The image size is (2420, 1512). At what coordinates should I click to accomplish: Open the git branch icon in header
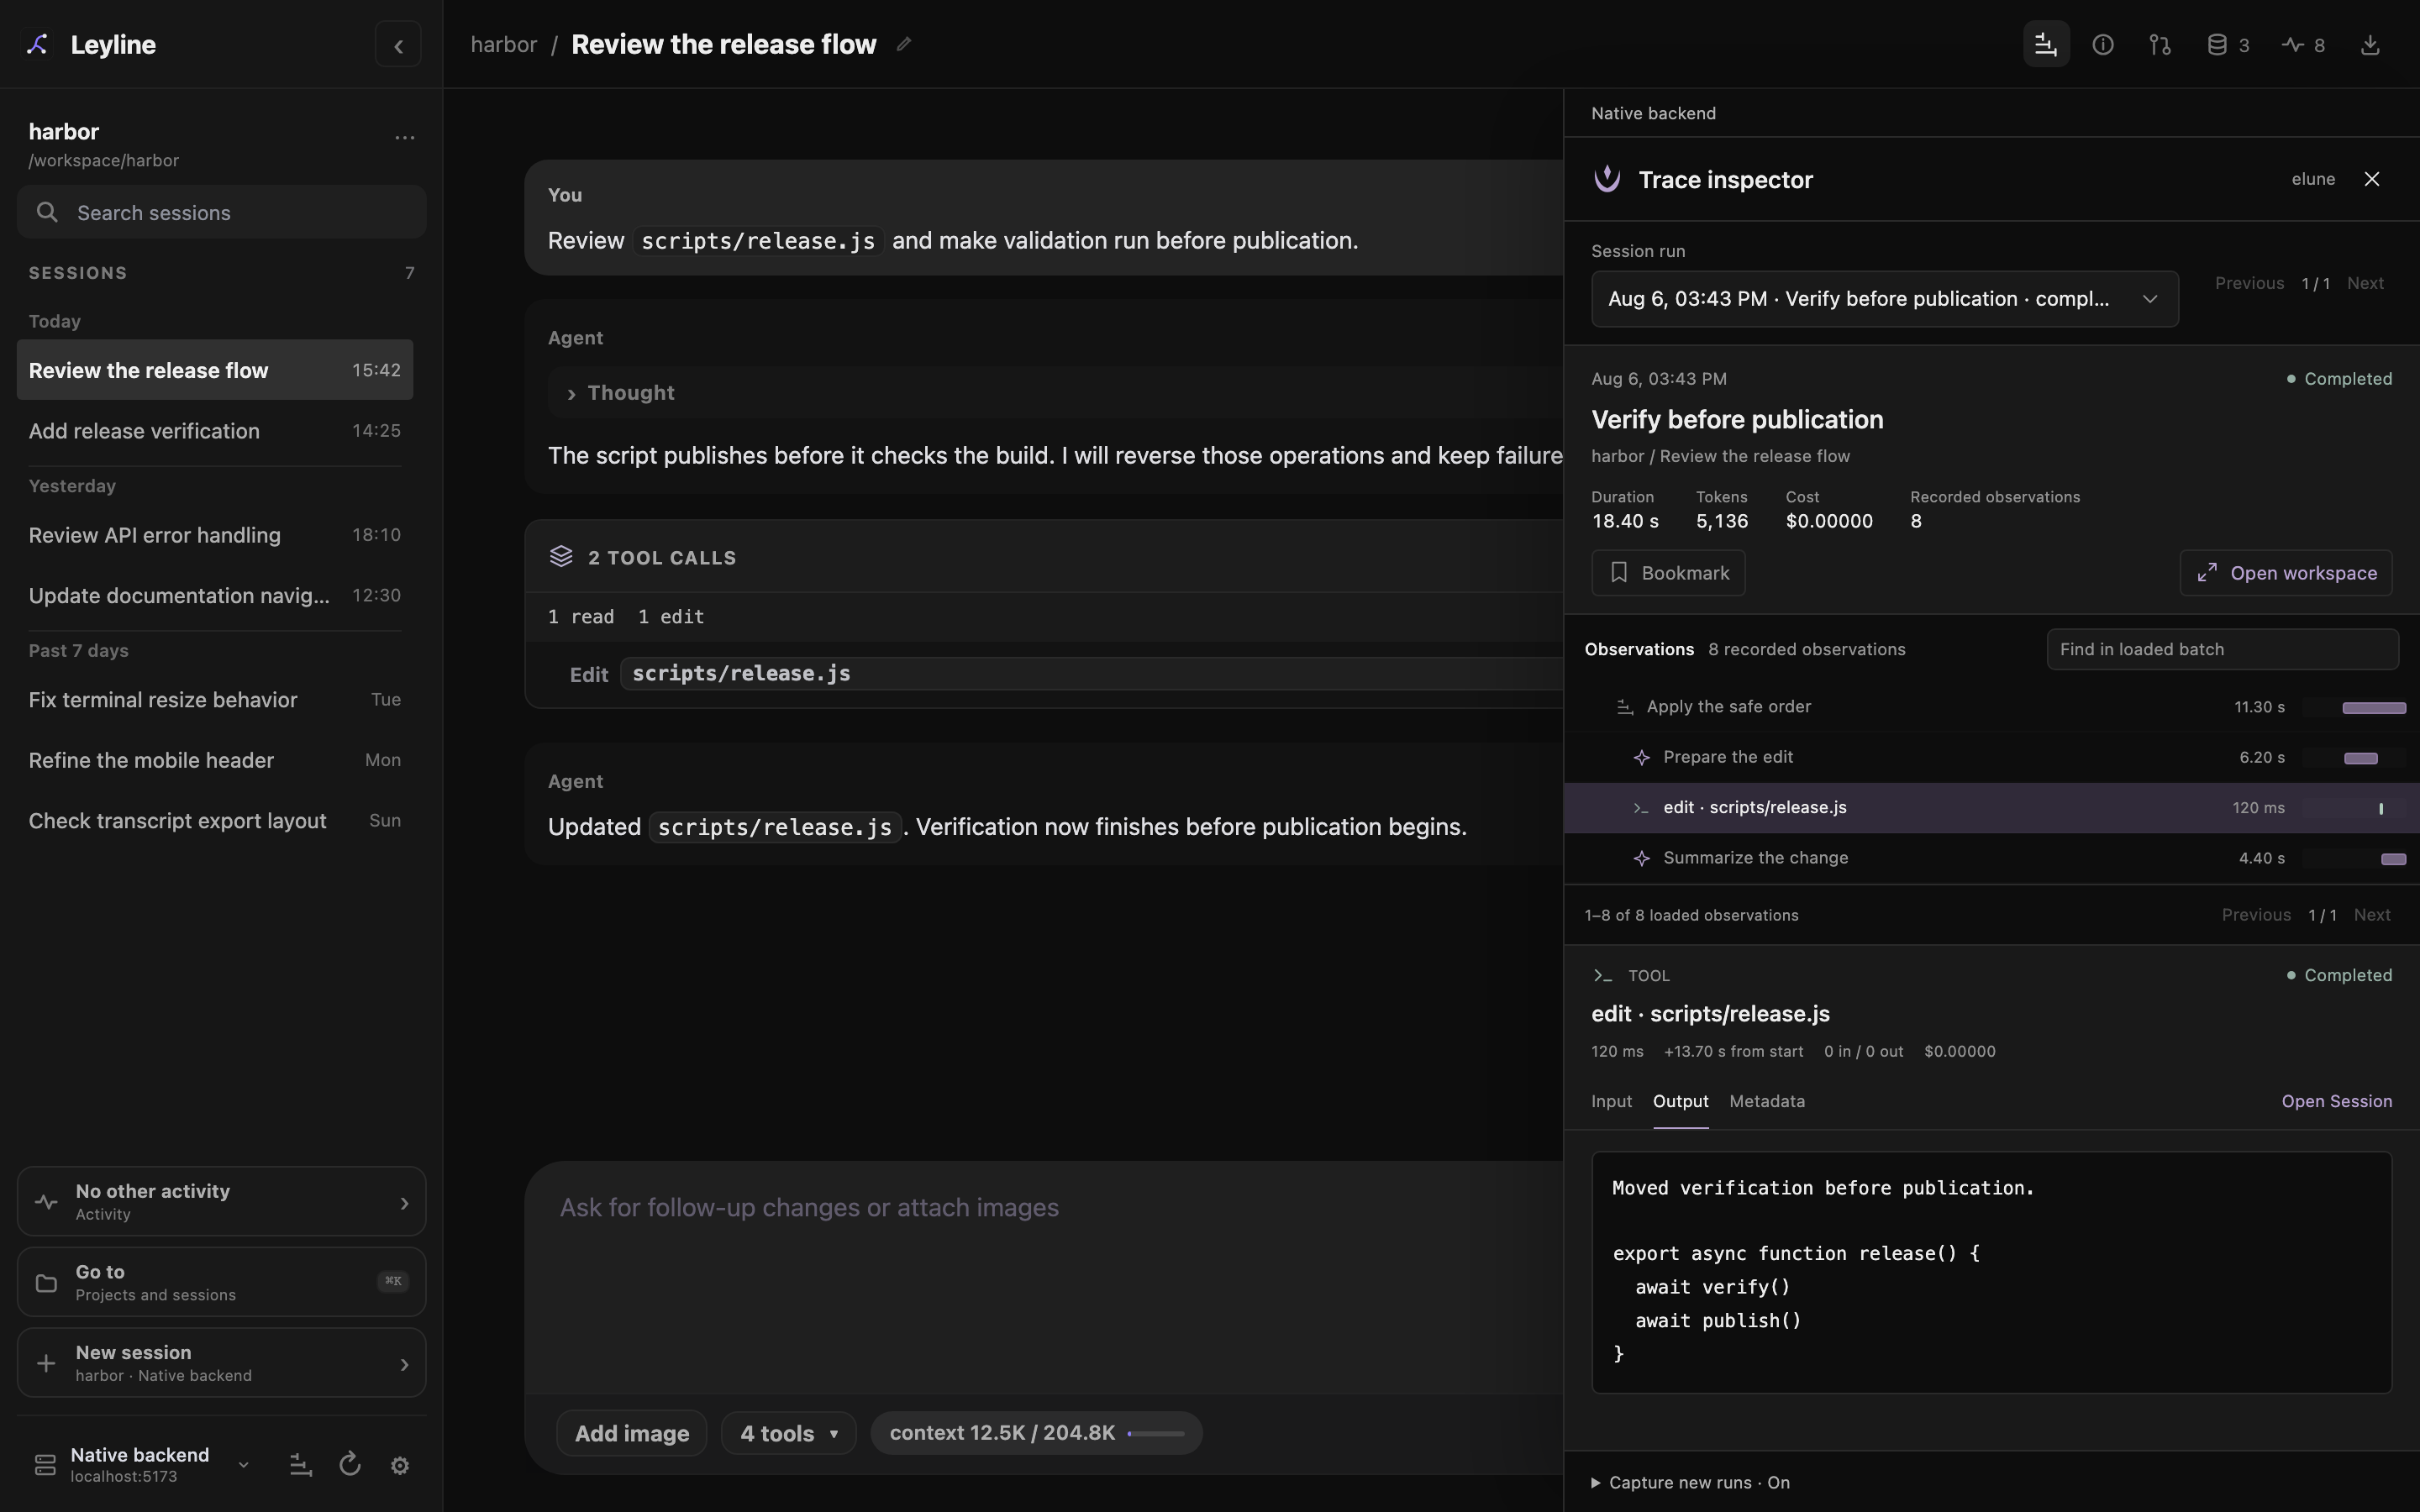(2160, 45)
